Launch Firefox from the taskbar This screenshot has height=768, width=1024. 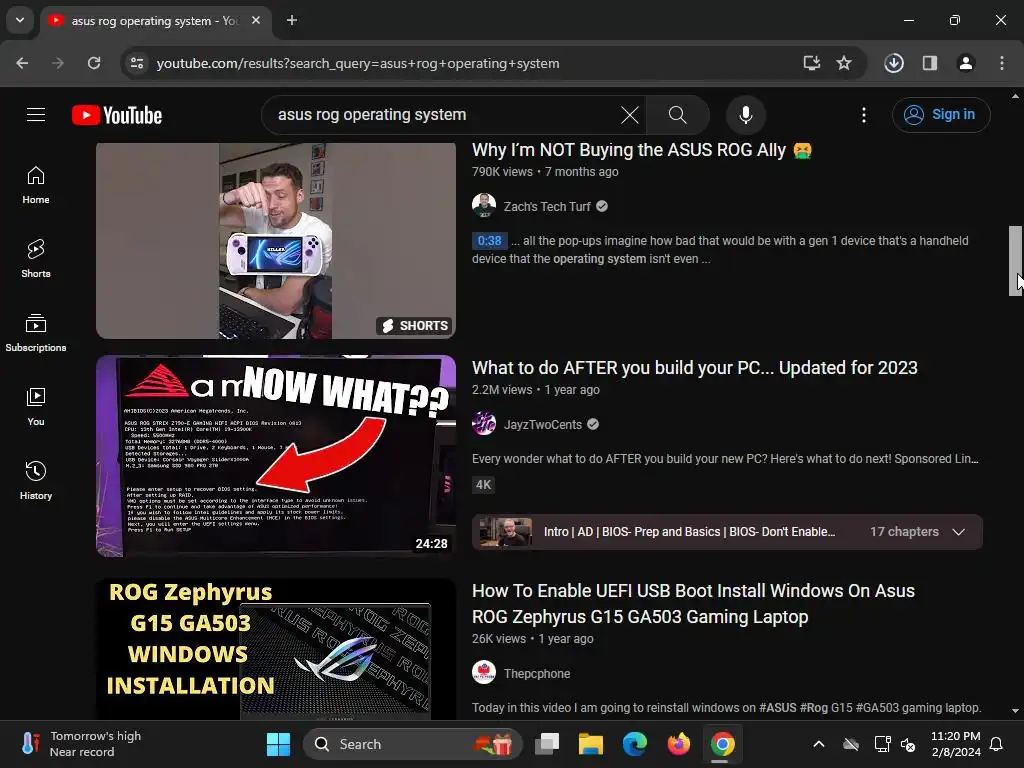coord(679,744)
